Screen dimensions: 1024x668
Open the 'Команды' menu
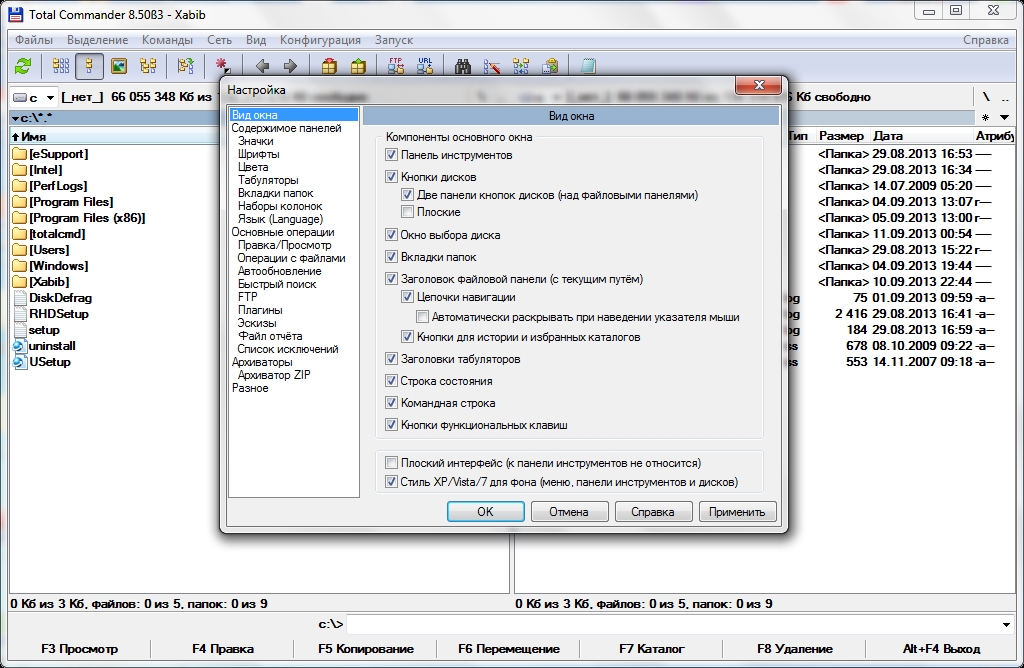167,40
